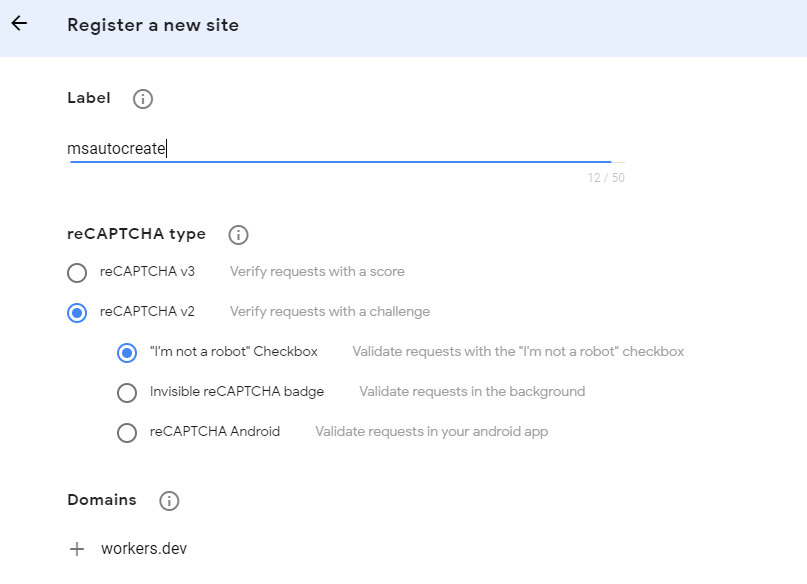The width and height of the screenshot is (807, 584).
Task: Open the Domains info icon
Action: pyautogui.click(x=169, y=500)
